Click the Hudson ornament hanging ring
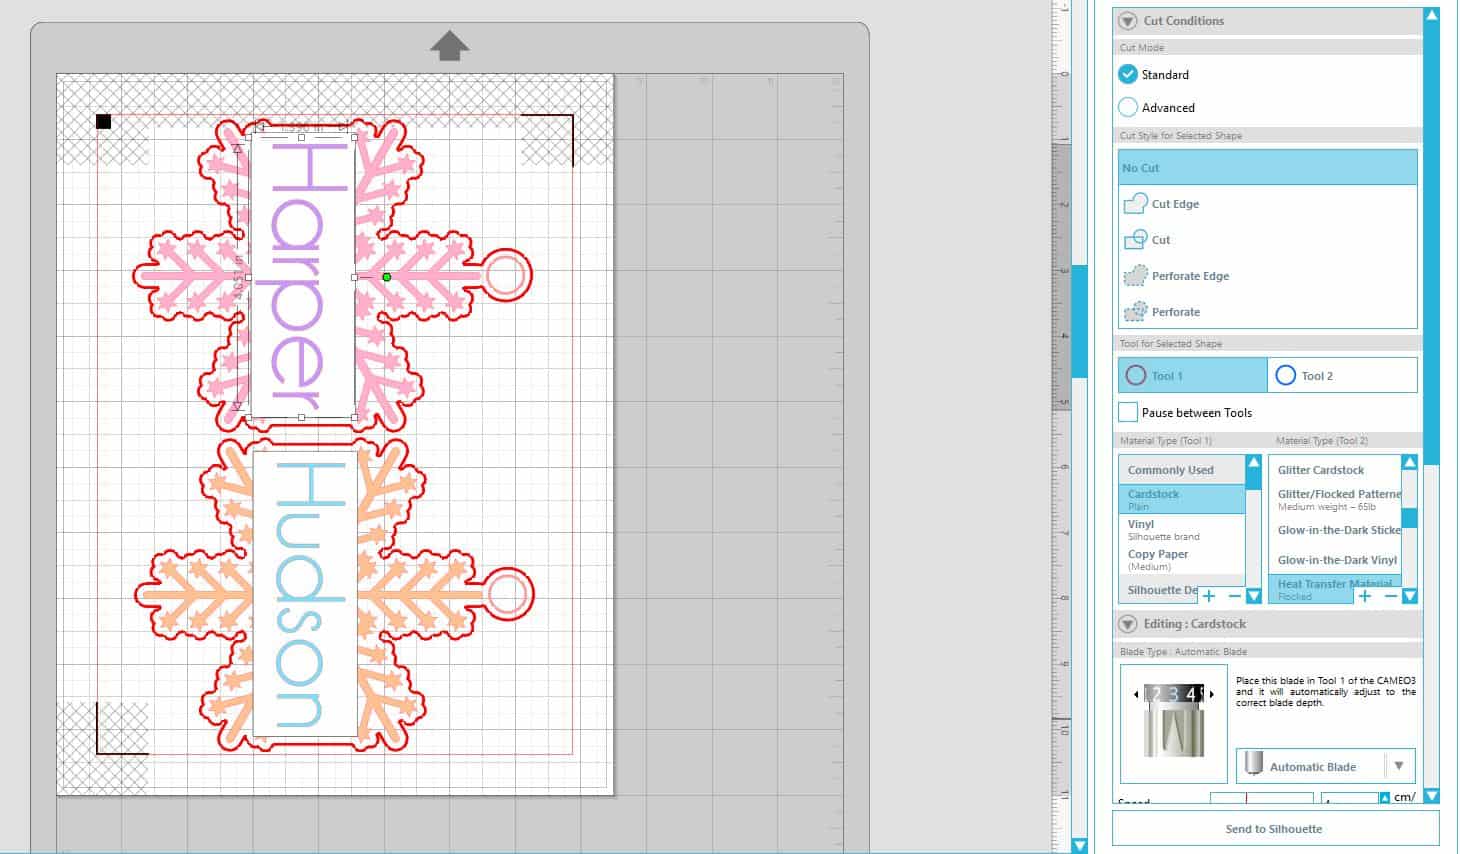 509,593
